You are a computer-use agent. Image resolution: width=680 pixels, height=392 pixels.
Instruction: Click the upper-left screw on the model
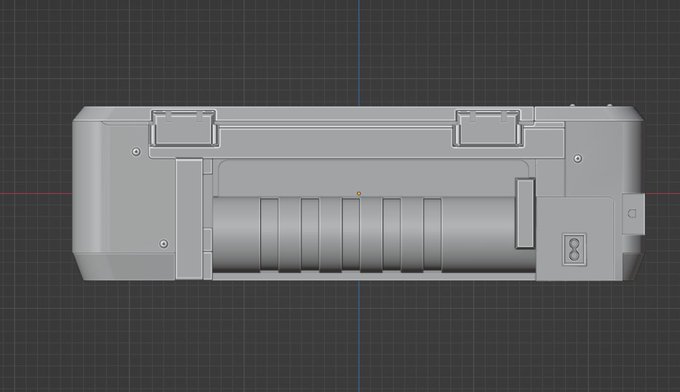pos(136,151)
